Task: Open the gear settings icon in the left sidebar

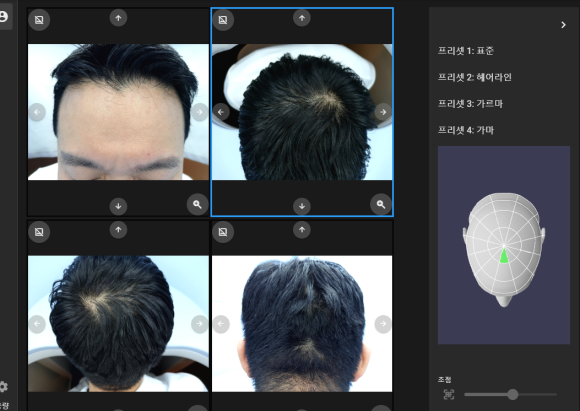Action: coord(3,387)
